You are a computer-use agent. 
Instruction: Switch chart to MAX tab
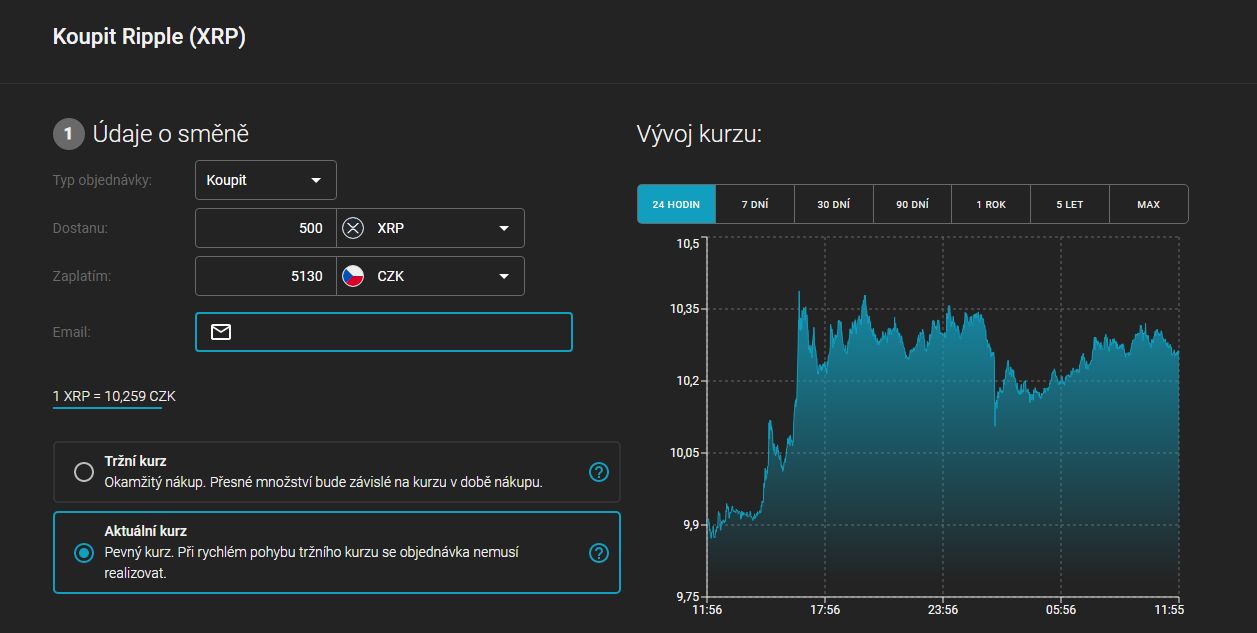click(1148, 204)
